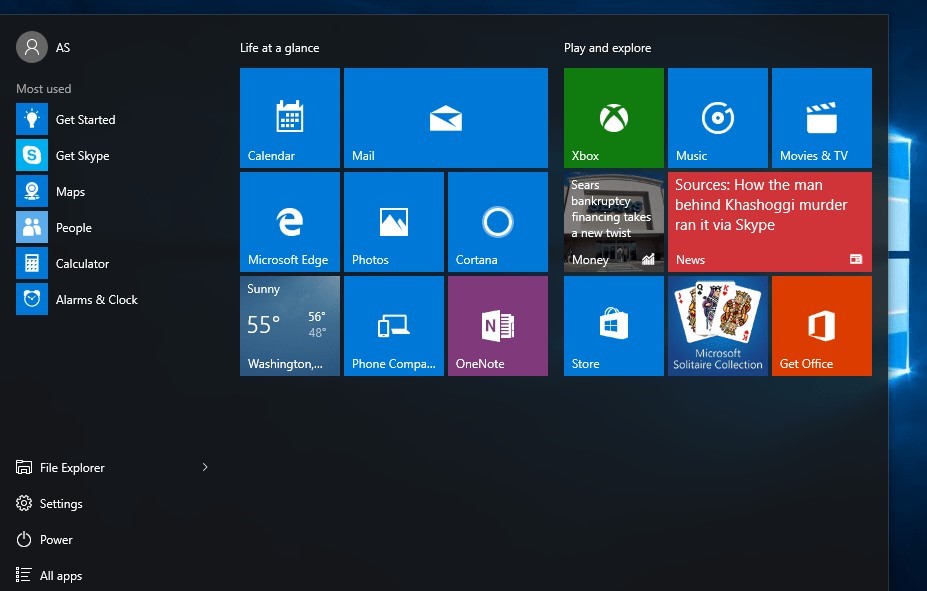Click the AS account name
Image resolution: width=927 pixels, height=591 pixels.
[x=63, y=48]
